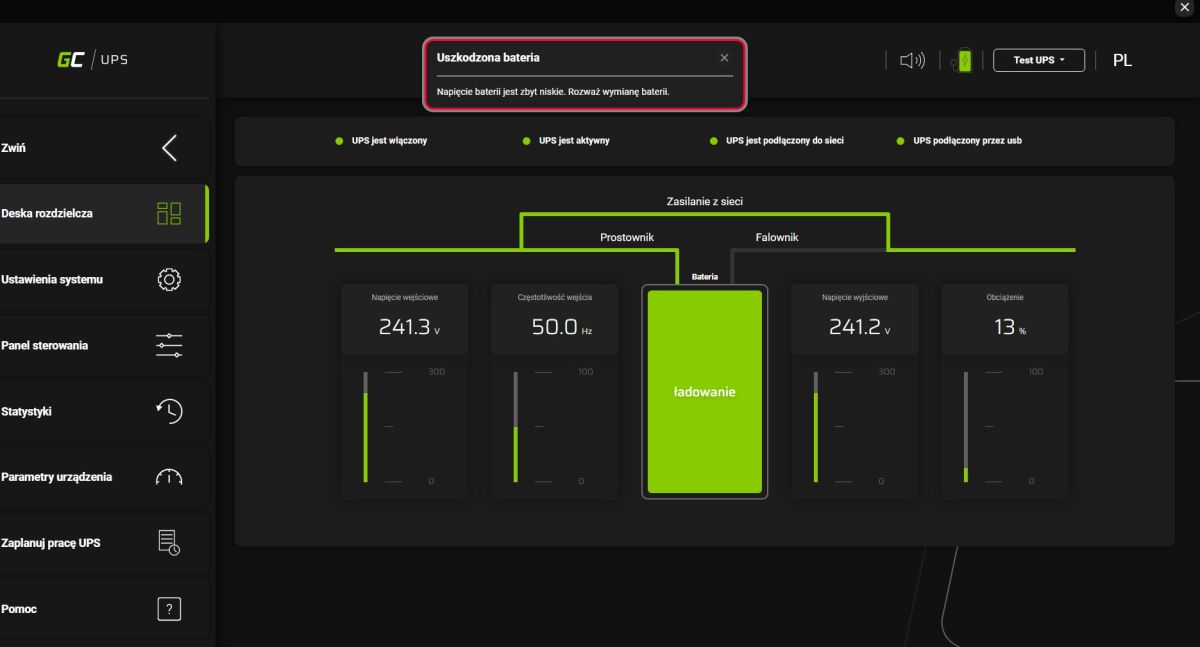Click the Napięcie wyjściowe level bar
The image size is (1200, 647).
click(x=816, y=427)
